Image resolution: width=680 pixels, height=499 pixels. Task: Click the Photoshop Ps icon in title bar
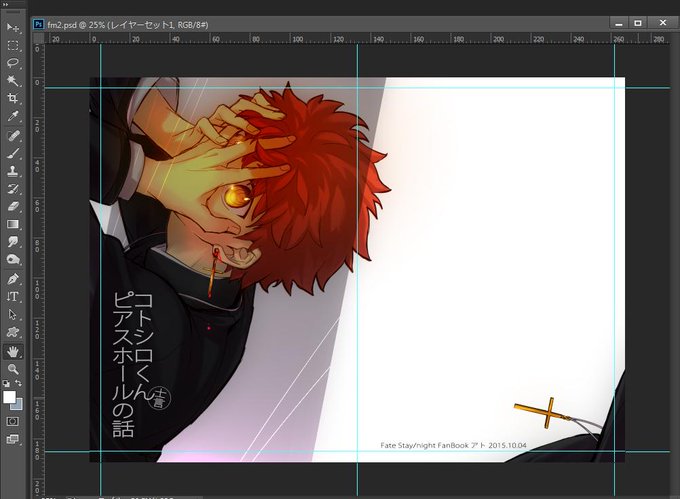click(39, 25)
